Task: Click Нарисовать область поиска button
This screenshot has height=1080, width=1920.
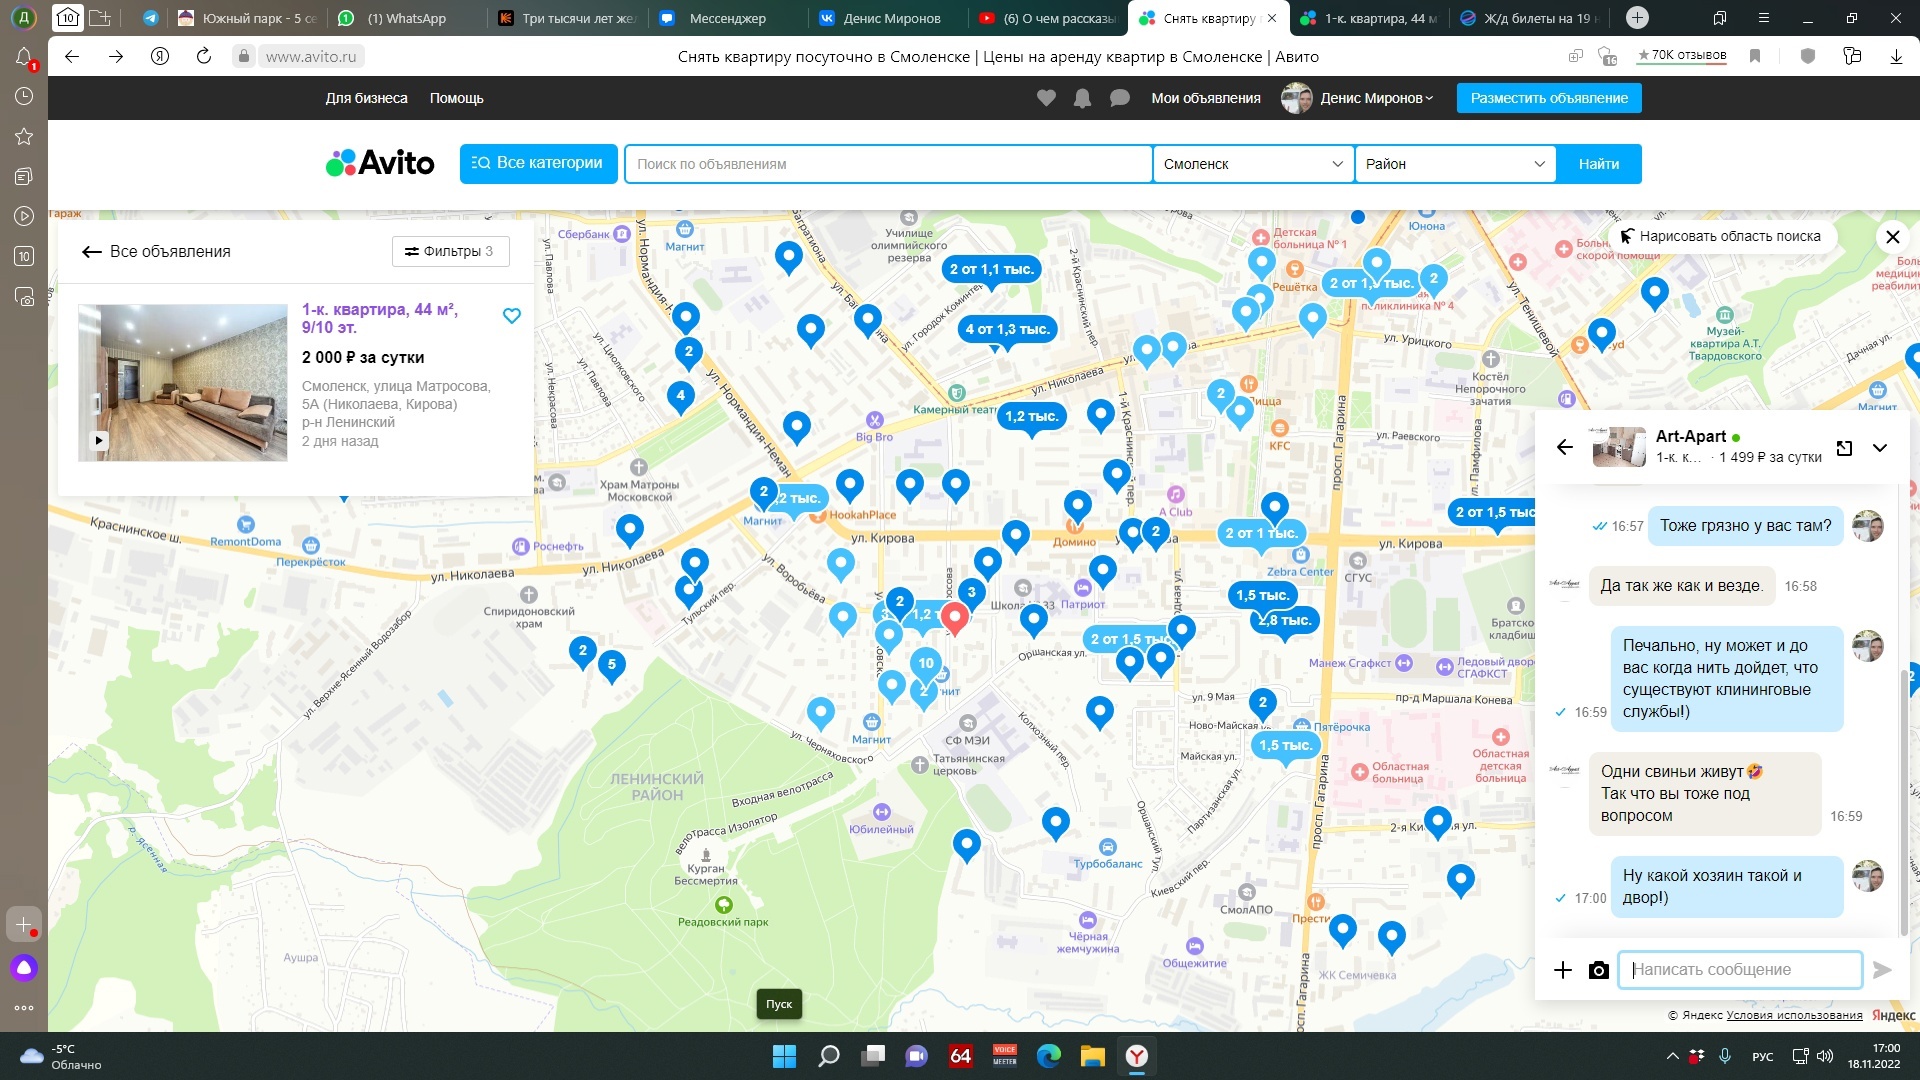Action: click(x=1720, y=237)
